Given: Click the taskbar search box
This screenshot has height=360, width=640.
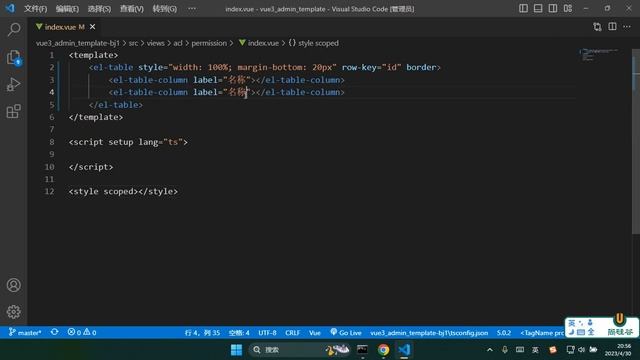Looking at the screenshot, I should tap(300, 350).
